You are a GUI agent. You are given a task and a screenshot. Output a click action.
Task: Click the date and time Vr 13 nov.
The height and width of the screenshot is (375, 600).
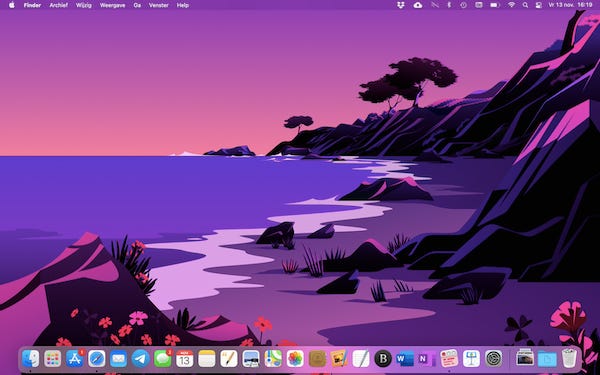tap(570, 5)
